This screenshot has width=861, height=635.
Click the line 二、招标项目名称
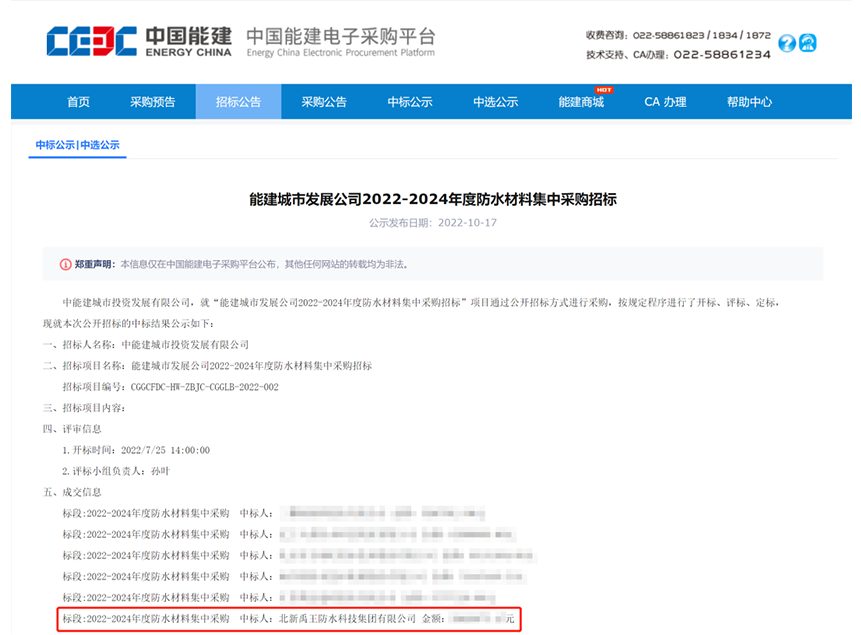pos(208,366)
